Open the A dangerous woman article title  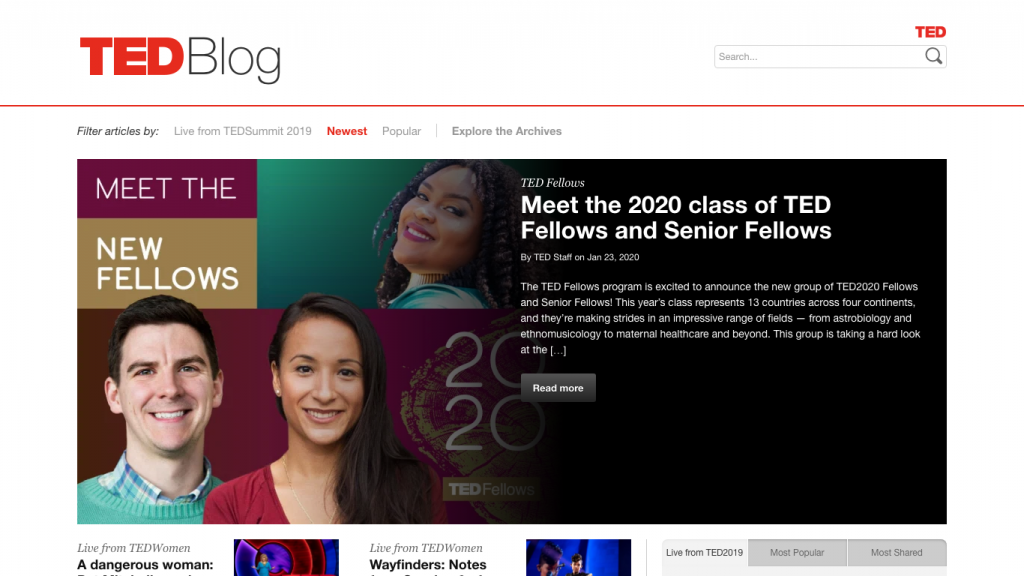point(145,566)
